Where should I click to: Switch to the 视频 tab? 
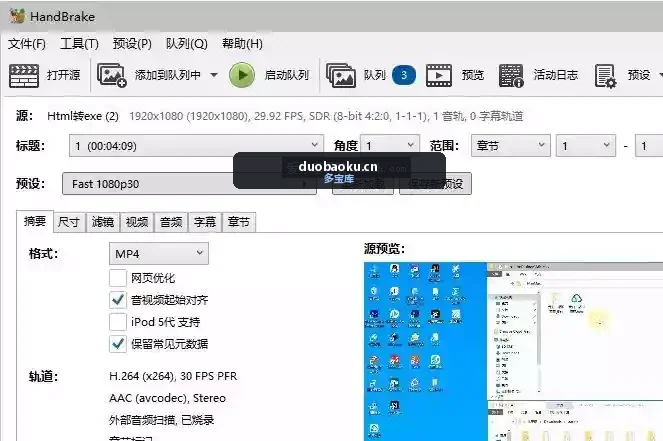pyautogui.click(x=137, y=222)
